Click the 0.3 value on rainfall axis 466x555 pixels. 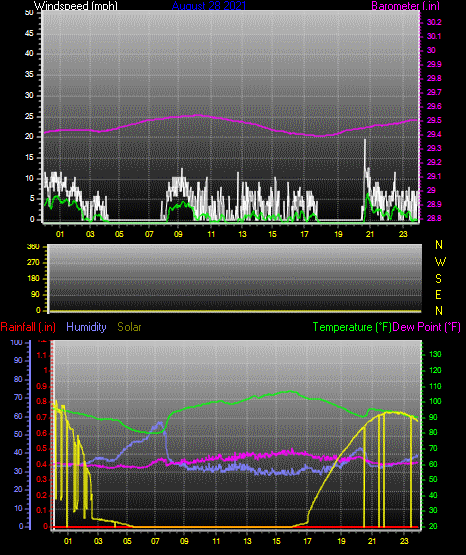(x=42, y=480)
